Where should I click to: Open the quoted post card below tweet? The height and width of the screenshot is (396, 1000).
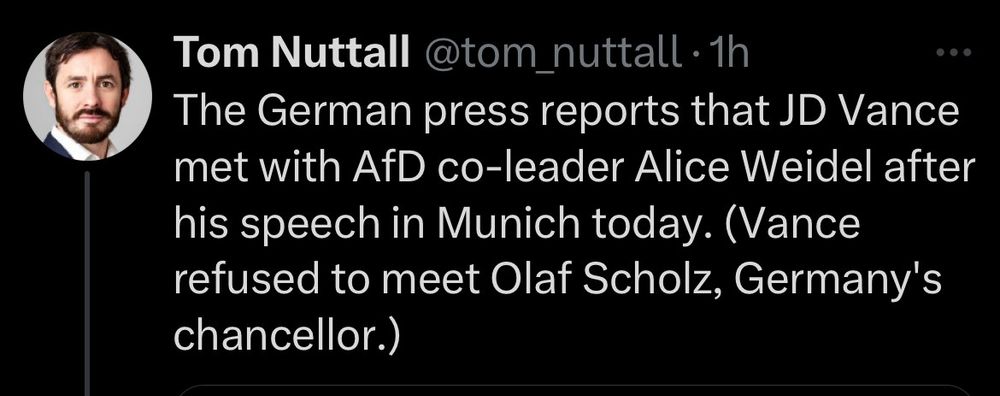[574, 390]
